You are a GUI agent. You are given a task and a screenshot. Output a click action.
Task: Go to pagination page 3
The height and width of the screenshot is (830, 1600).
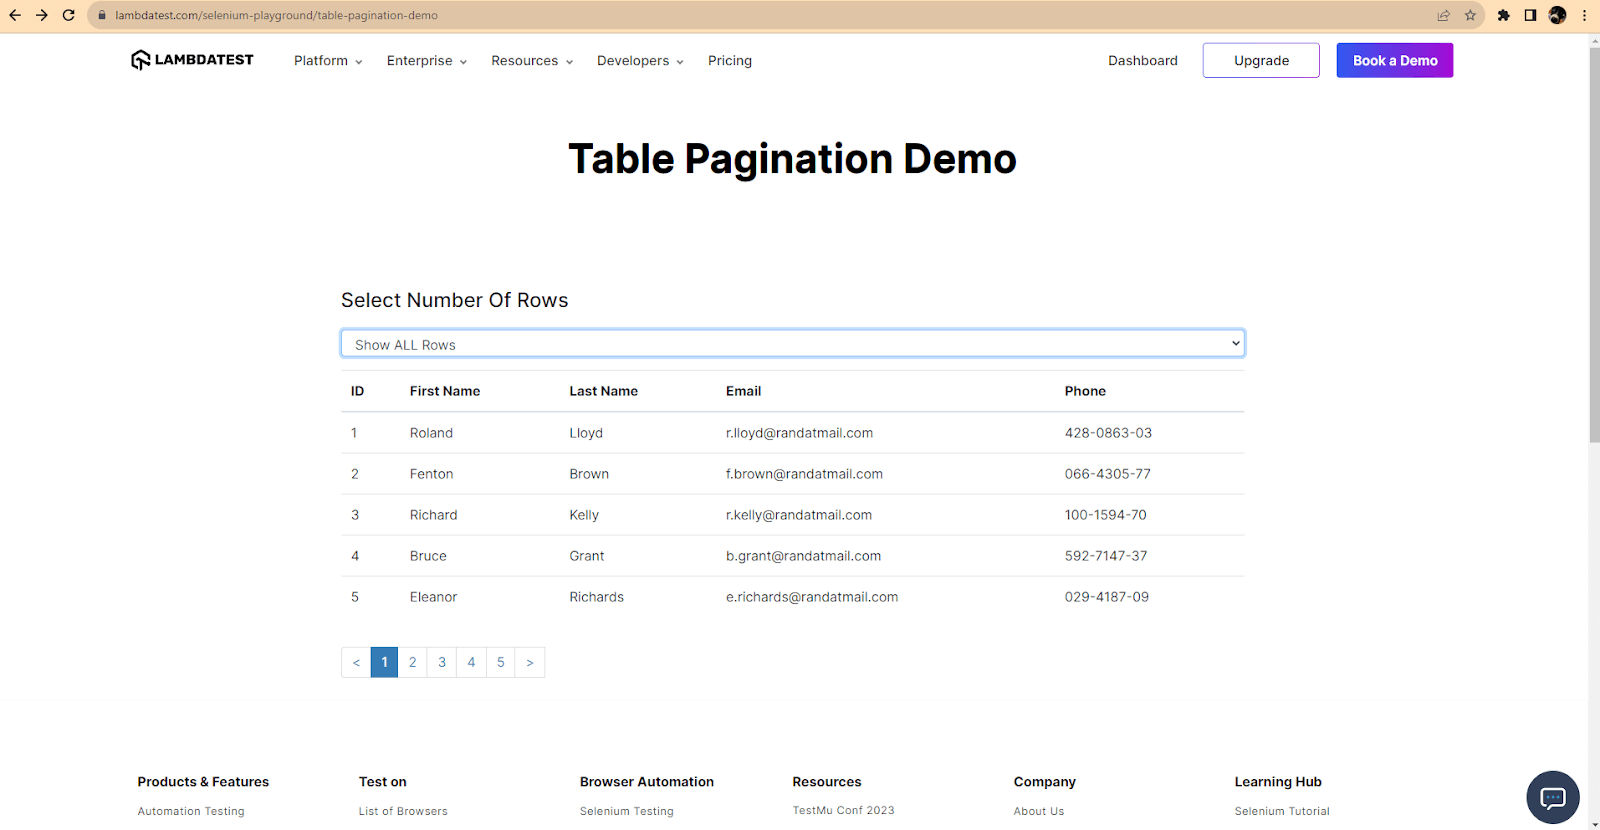[x=442, y=662]
